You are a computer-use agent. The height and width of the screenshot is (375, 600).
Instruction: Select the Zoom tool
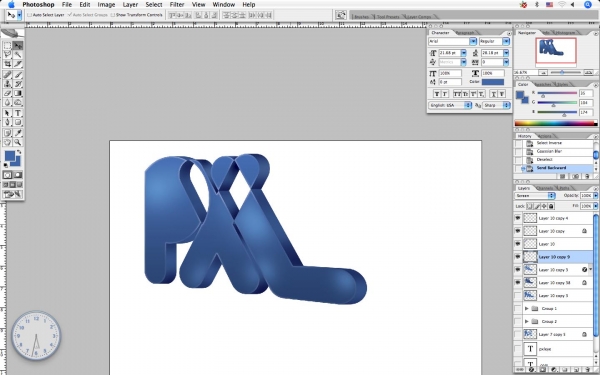(18, 142)
